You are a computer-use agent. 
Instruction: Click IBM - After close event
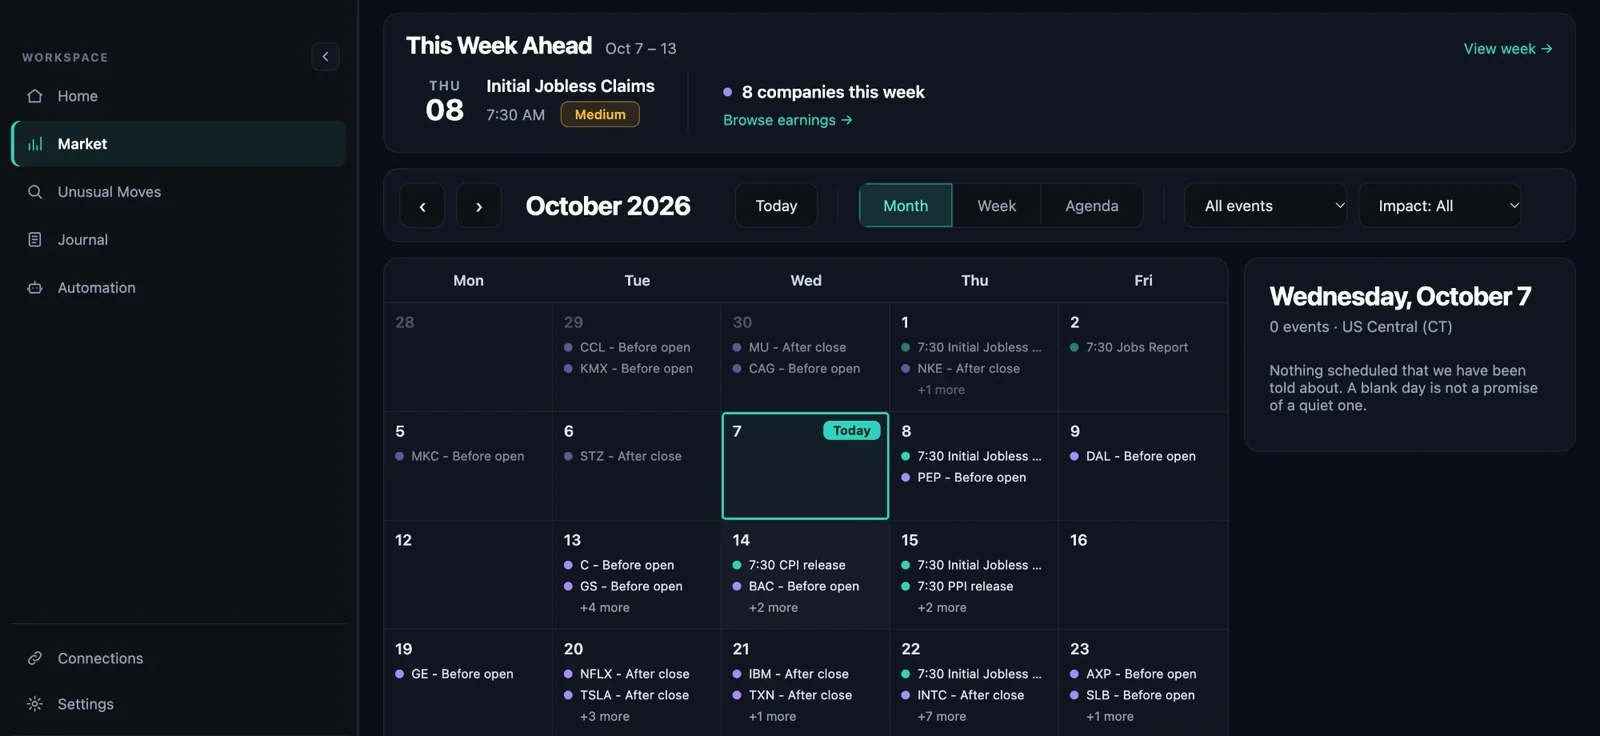click(790, 674)
